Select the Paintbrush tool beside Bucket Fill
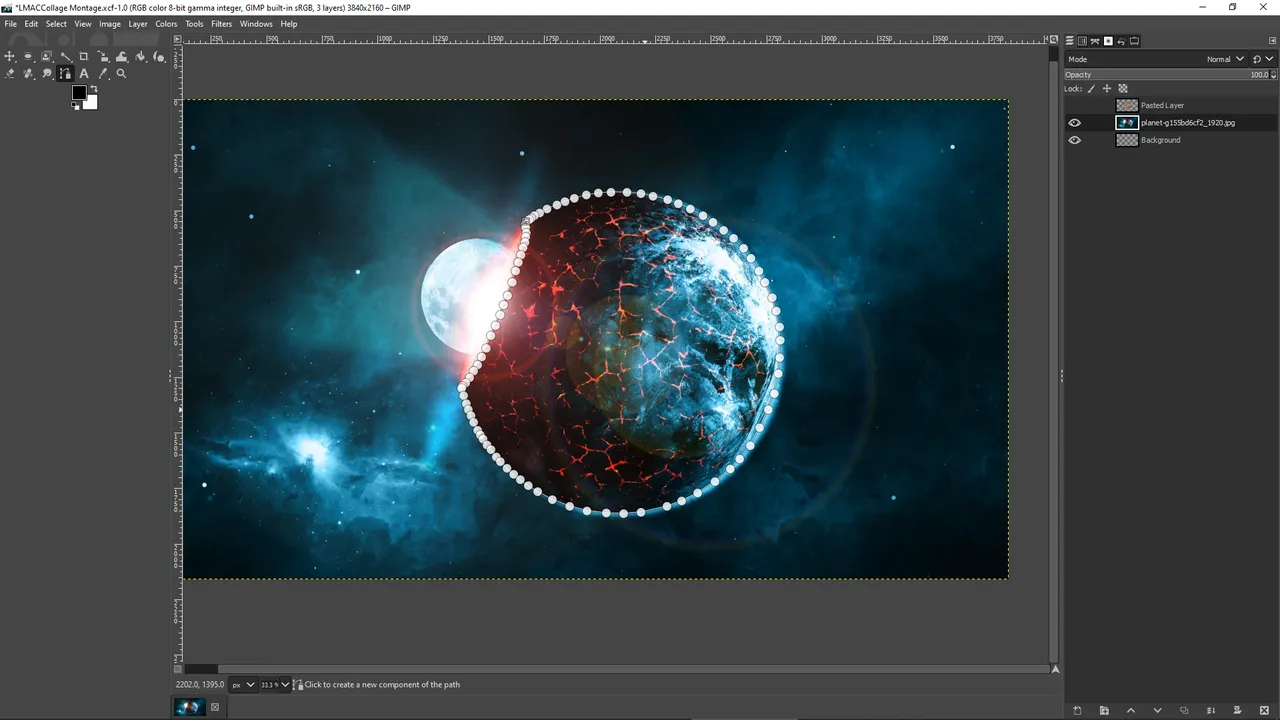The width and height of the screenshot is (1280, 720). point(159,57)
